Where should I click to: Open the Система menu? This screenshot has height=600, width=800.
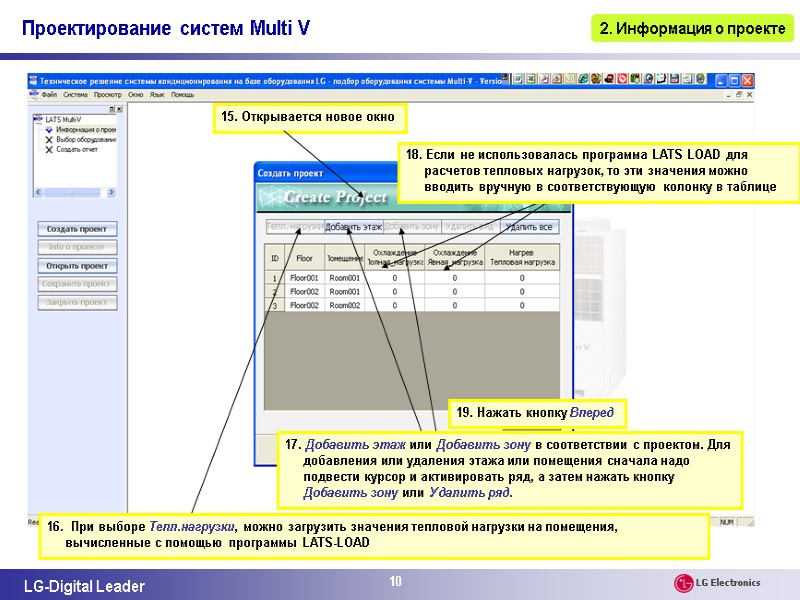point(75,94)
